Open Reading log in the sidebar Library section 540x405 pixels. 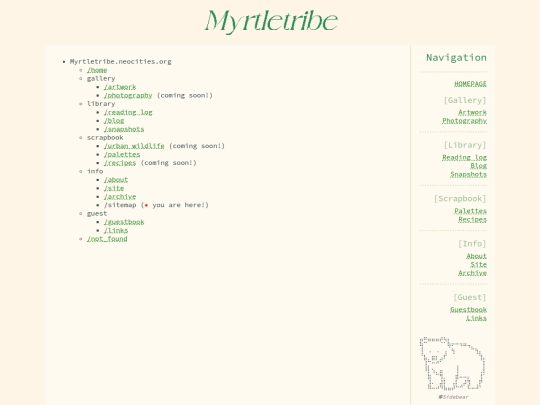click(465, 158)
